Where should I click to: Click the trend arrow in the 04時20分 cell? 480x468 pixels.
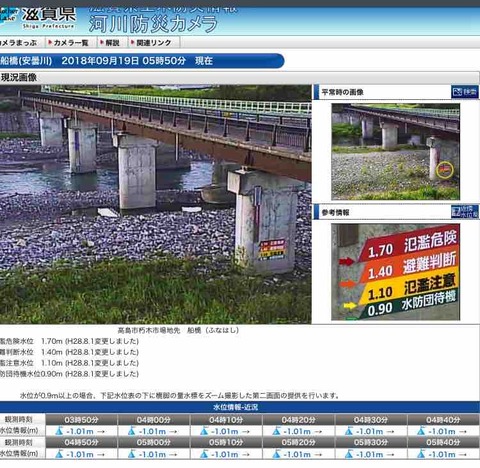point(318,431)
